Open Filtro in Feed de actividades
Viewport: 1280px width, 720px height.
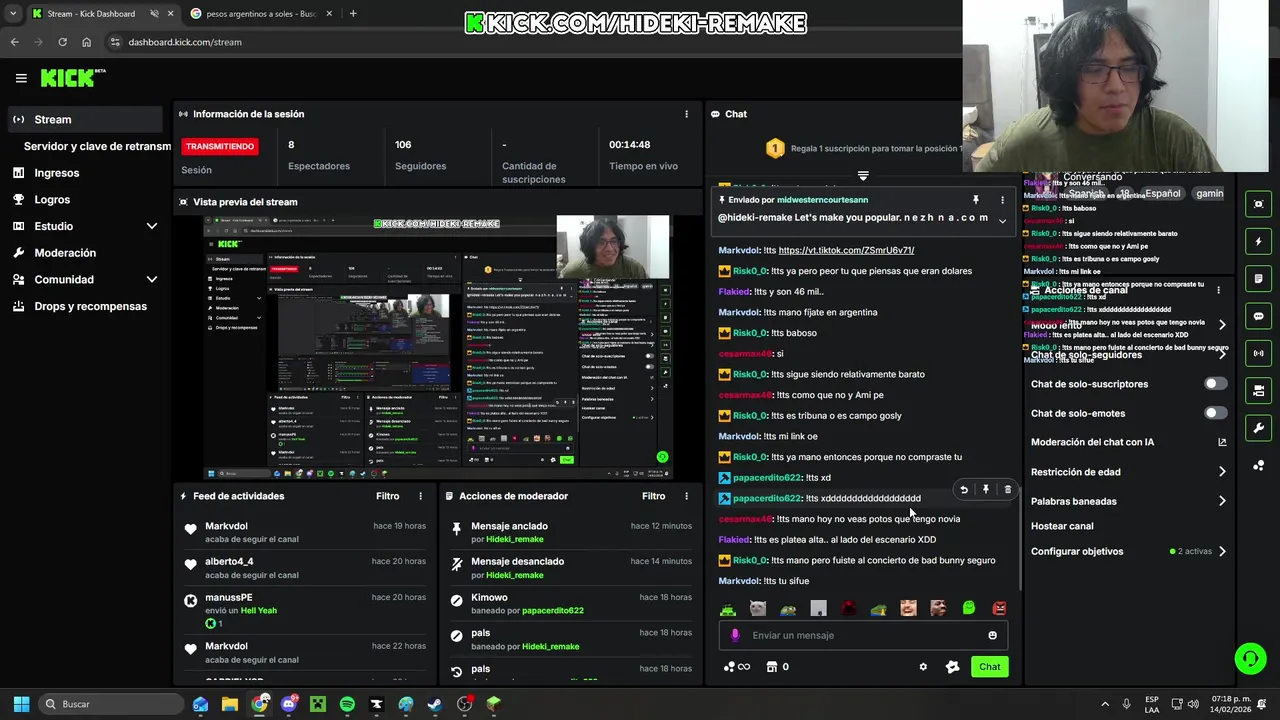click(388, 496)
